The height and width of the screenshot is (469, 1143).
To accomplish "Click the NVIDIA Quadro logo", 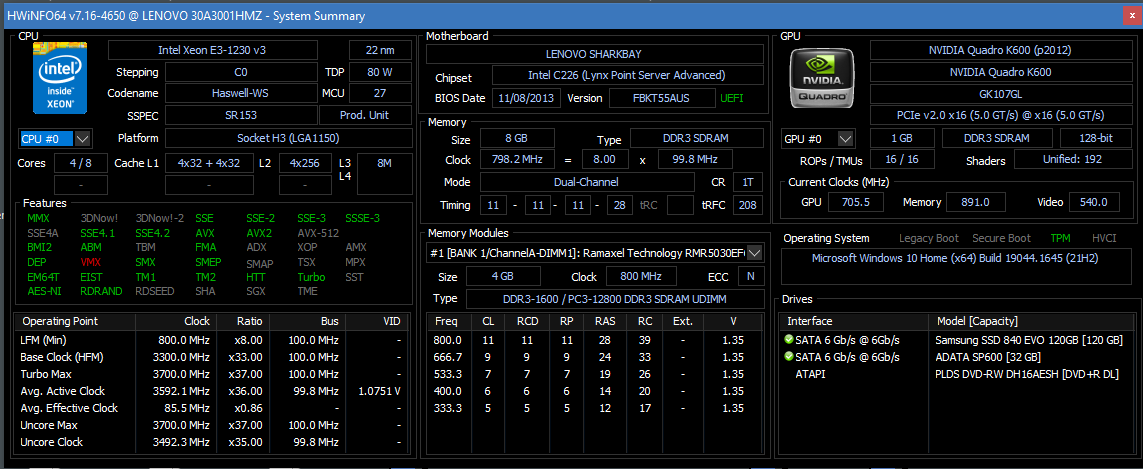I will [822, 78].
